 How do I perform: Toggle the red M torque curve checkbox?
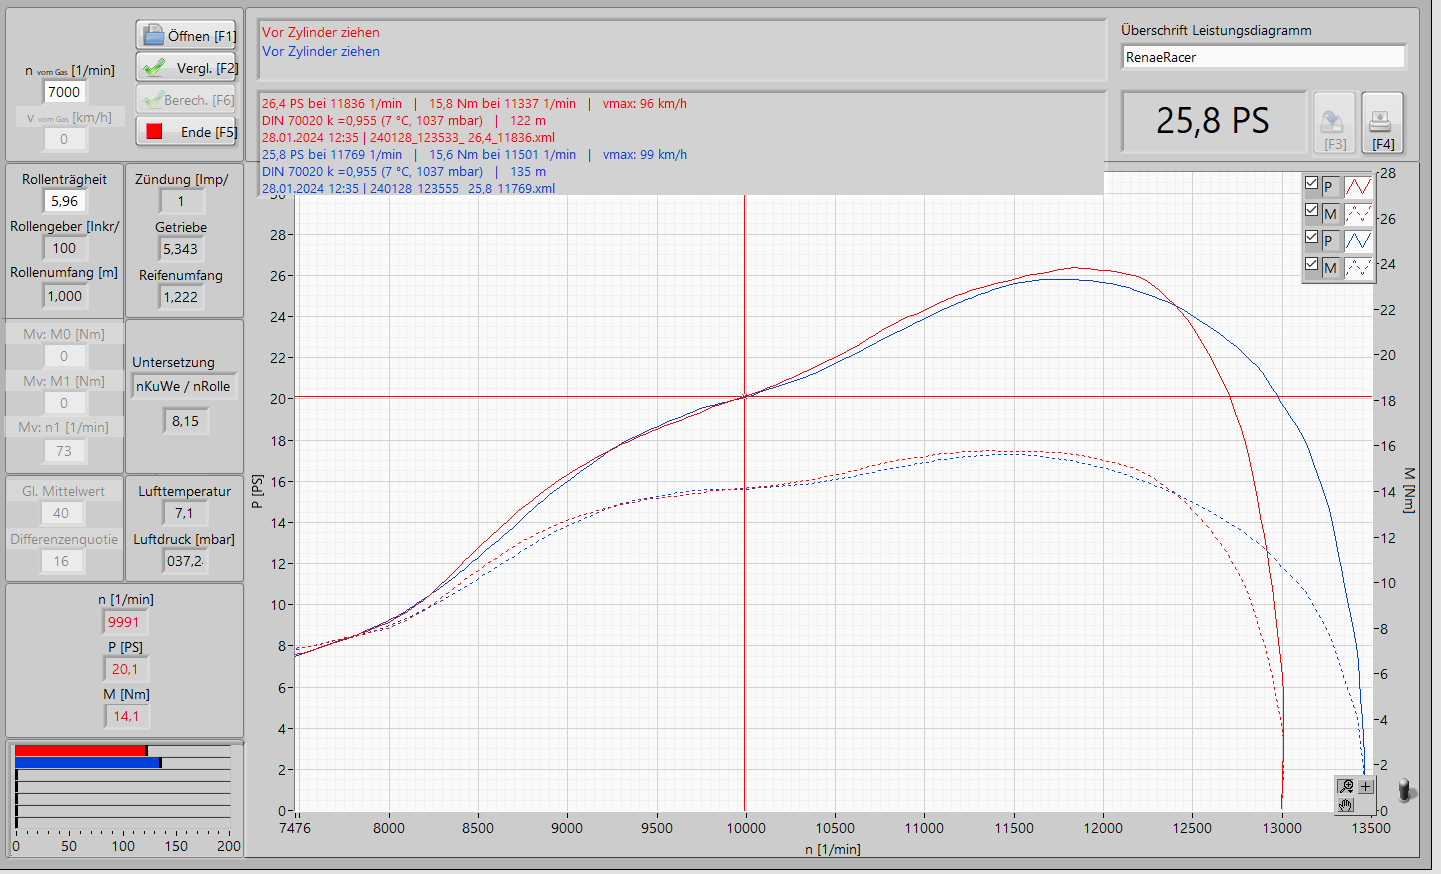tap(1311, 211)
